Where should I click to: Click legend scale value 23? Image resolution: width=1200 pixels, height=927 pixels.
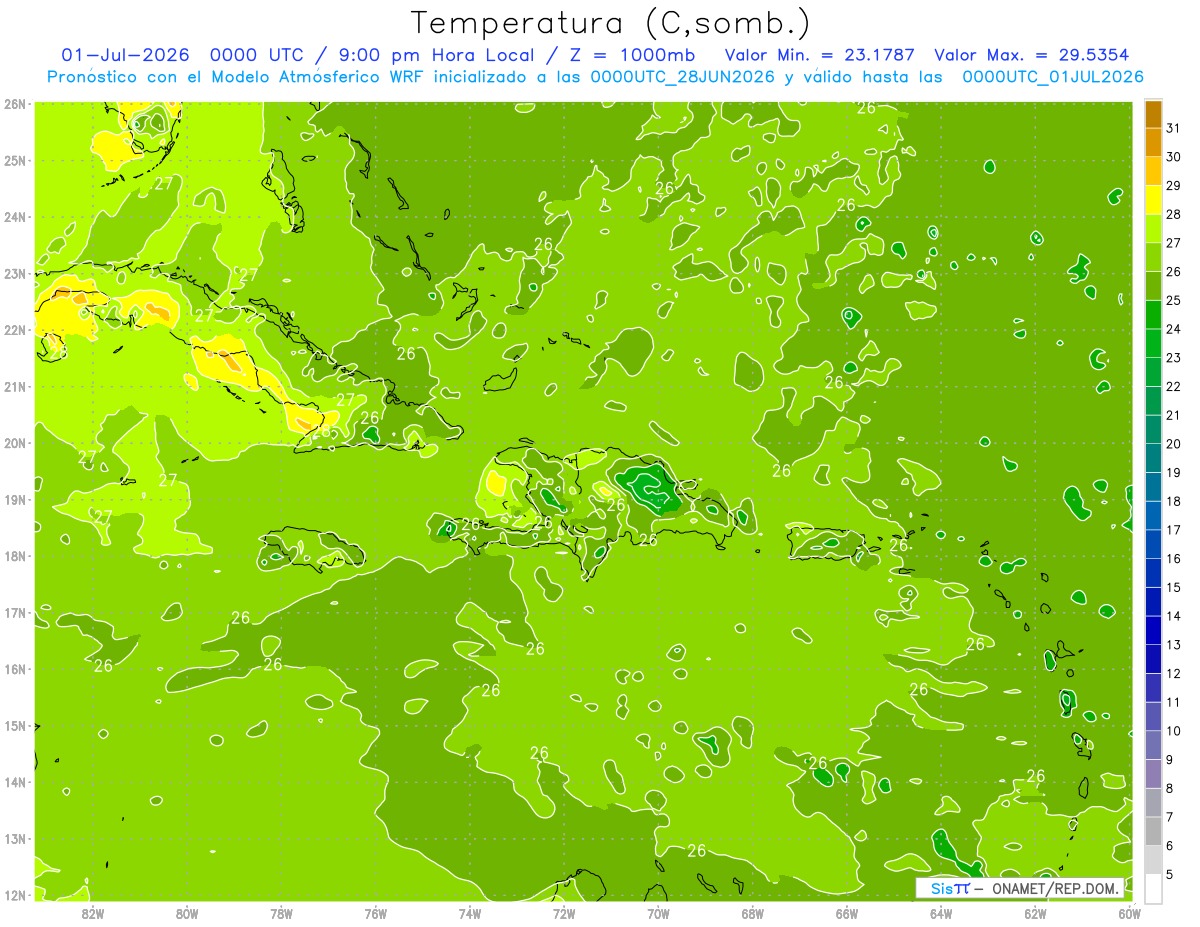1173,358
